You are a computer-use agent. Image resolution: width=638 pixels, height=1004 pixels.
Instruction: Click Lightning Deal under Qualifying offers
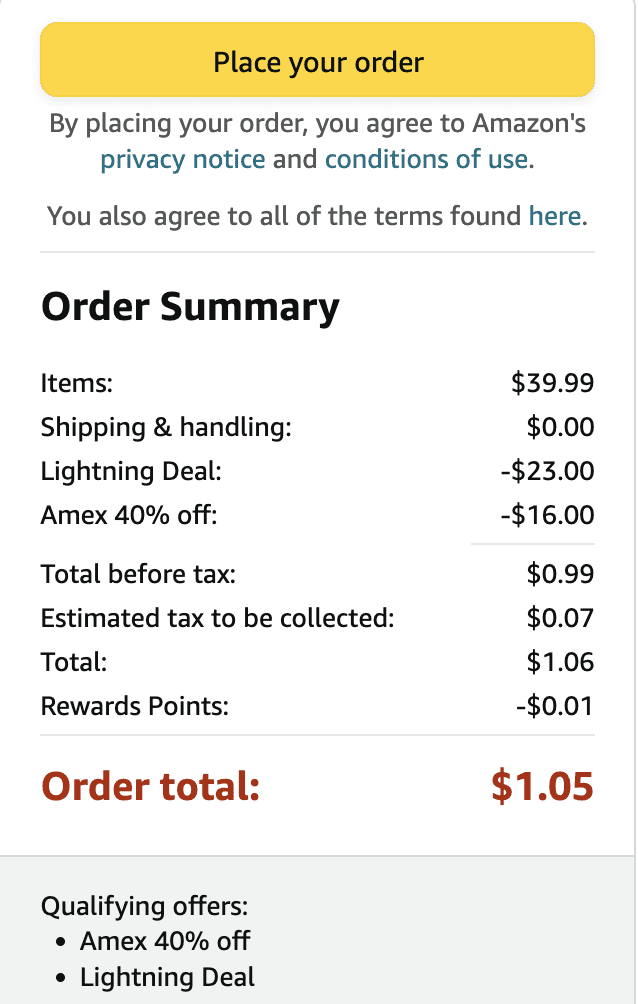(168, 977)
